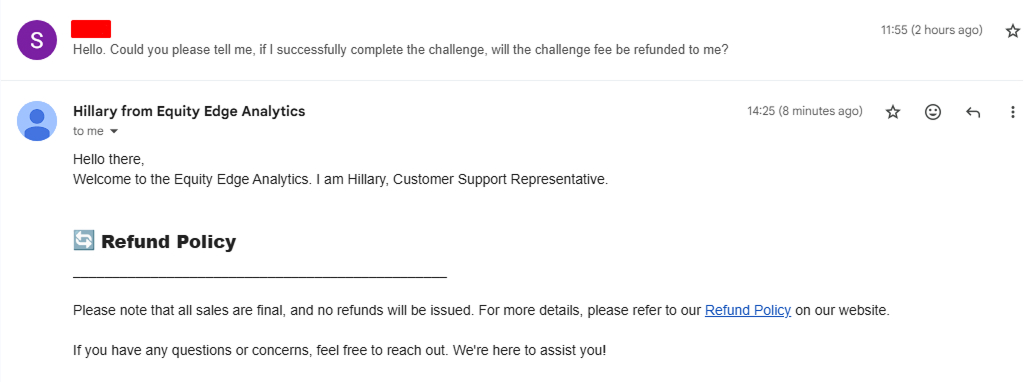Click the red redacted sender name
This screenshot has width=1036, height=382.
tap(91, 29)
